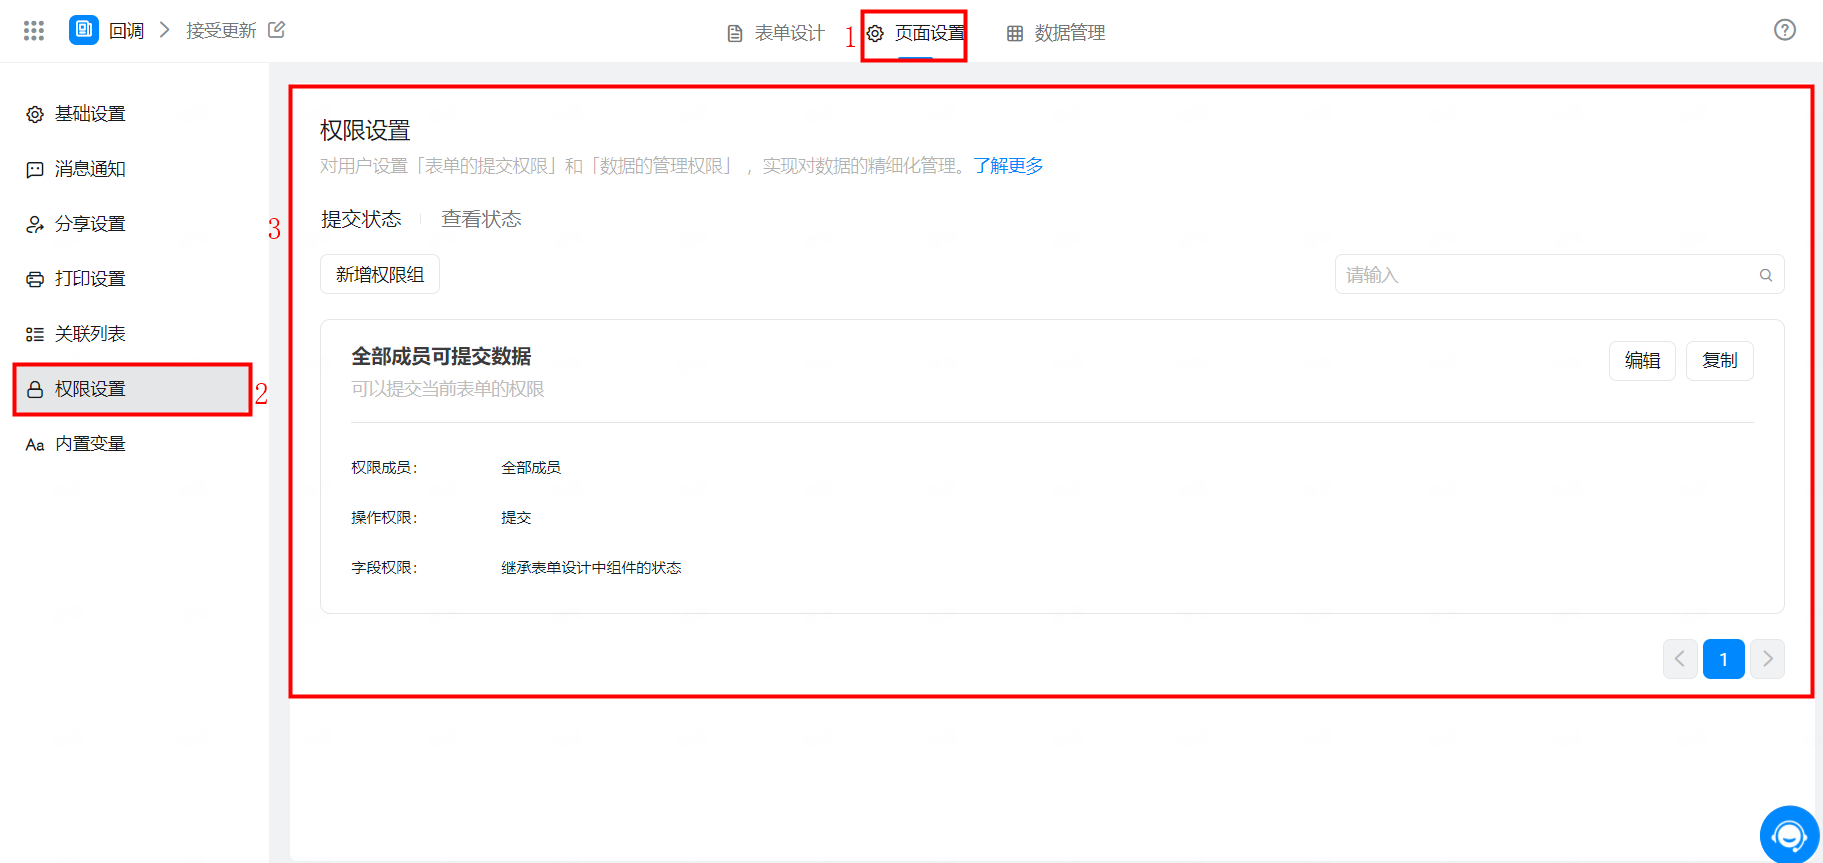Switch to 页面设置 tab

click(x=916, y=33)
